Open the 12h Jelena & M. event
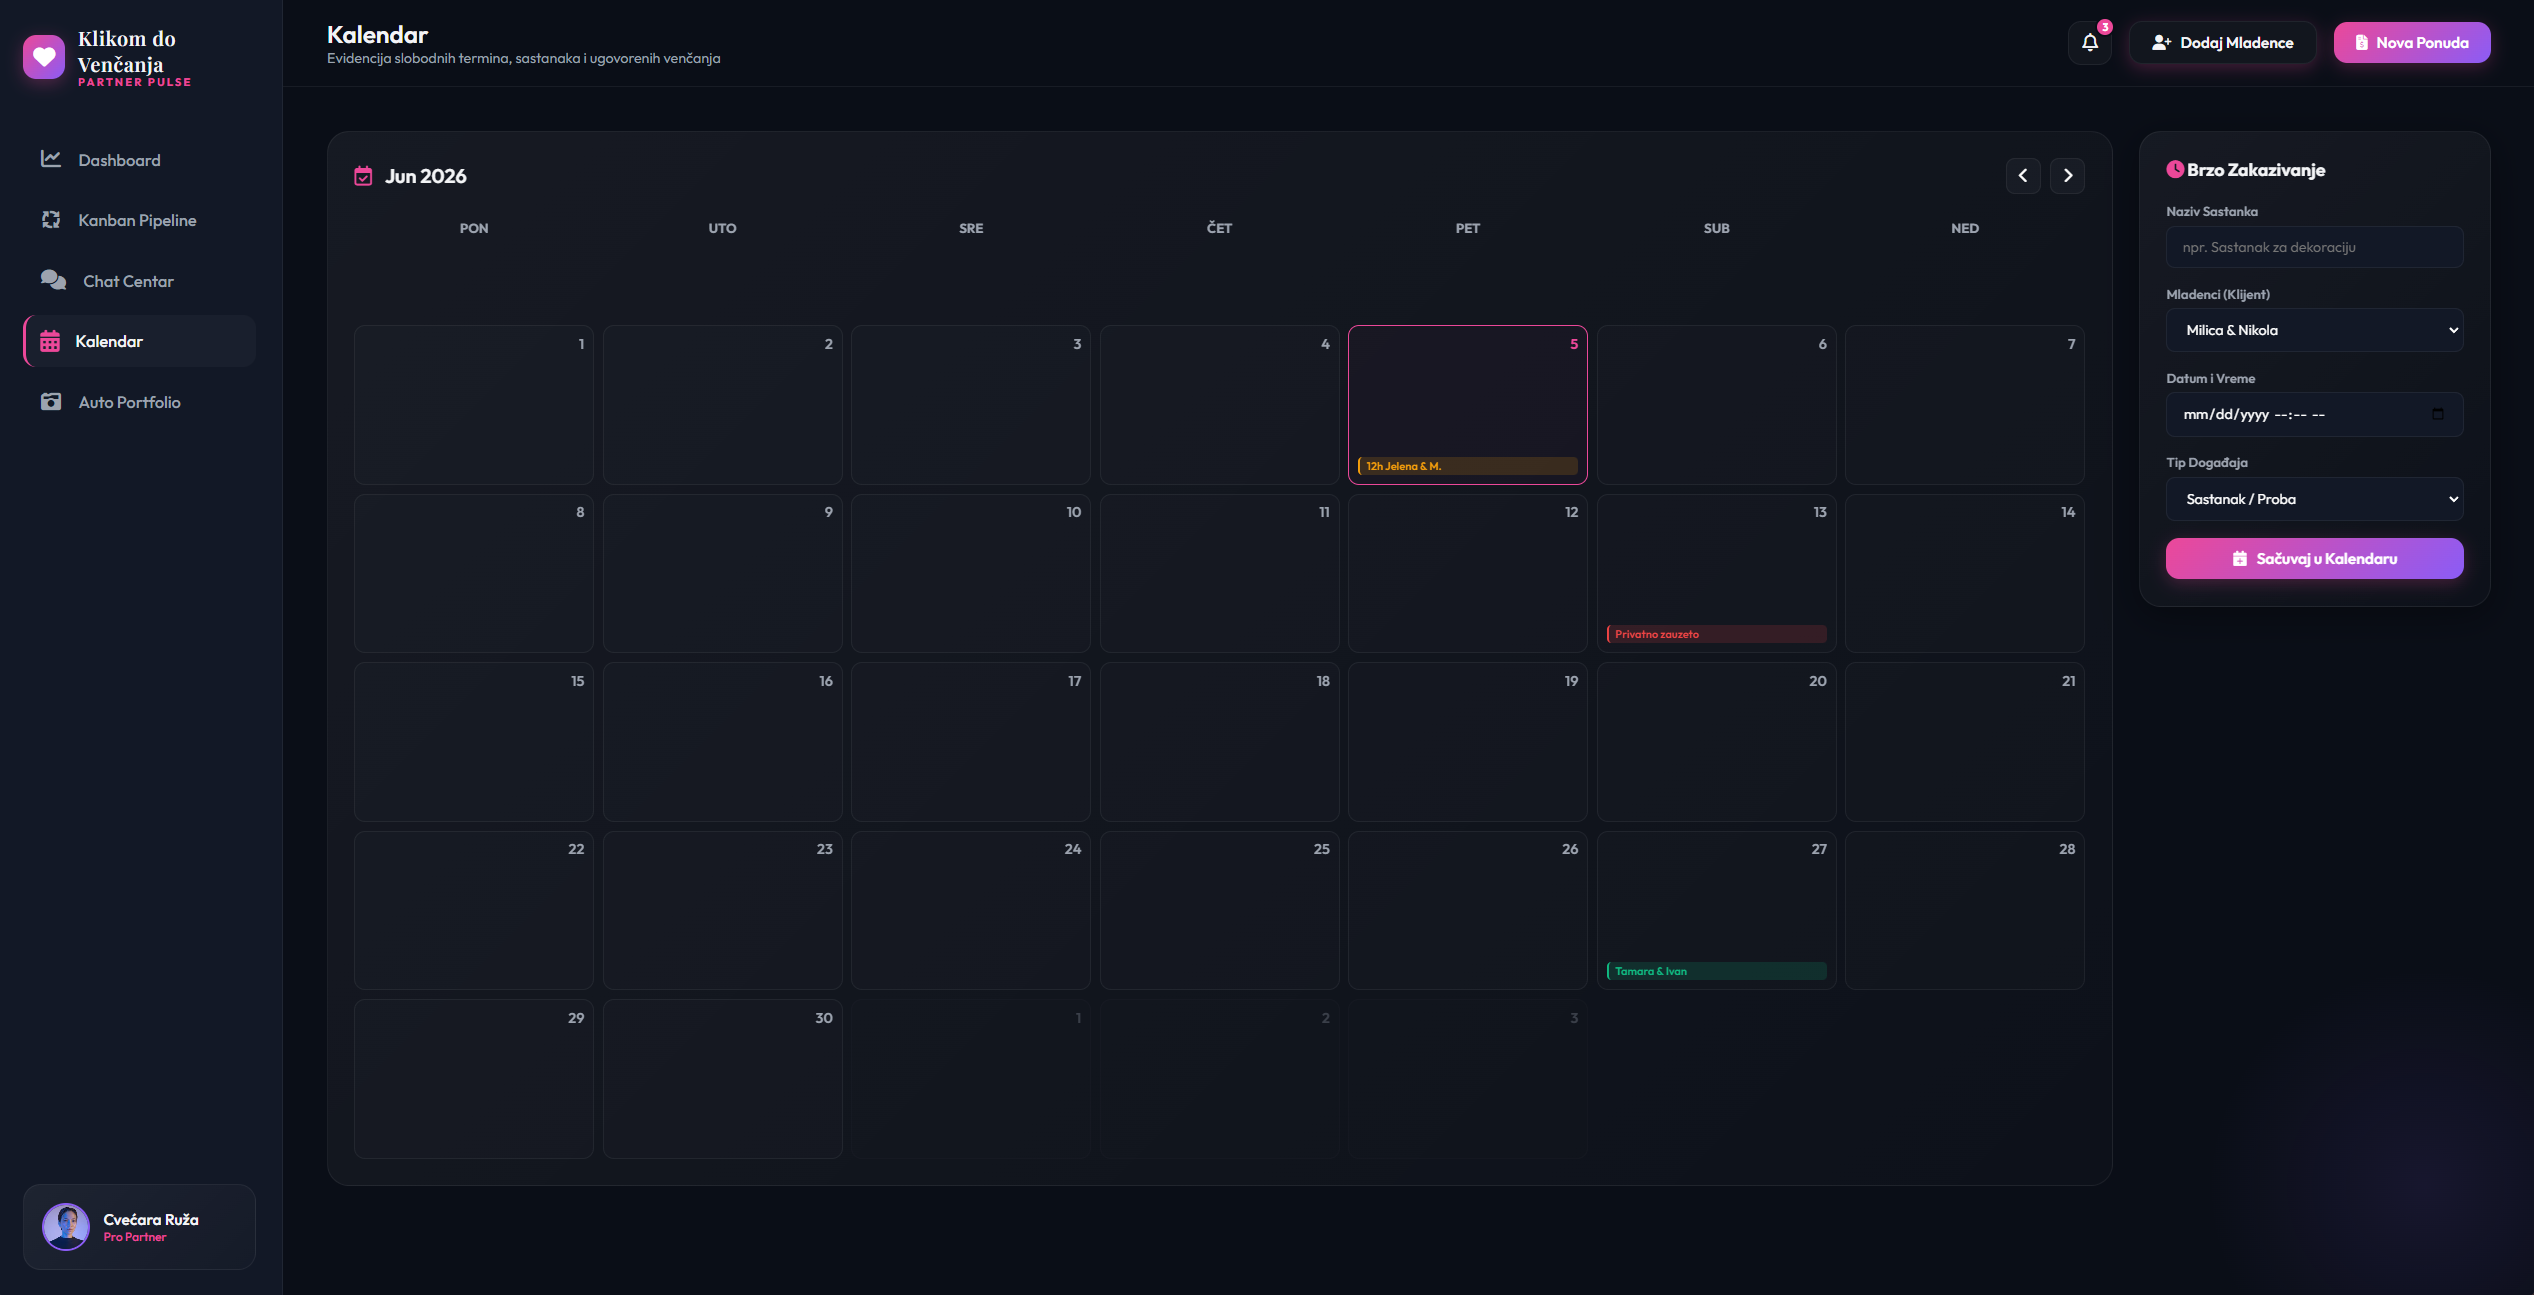Screen dimensions: 2534x1295 1467,466
